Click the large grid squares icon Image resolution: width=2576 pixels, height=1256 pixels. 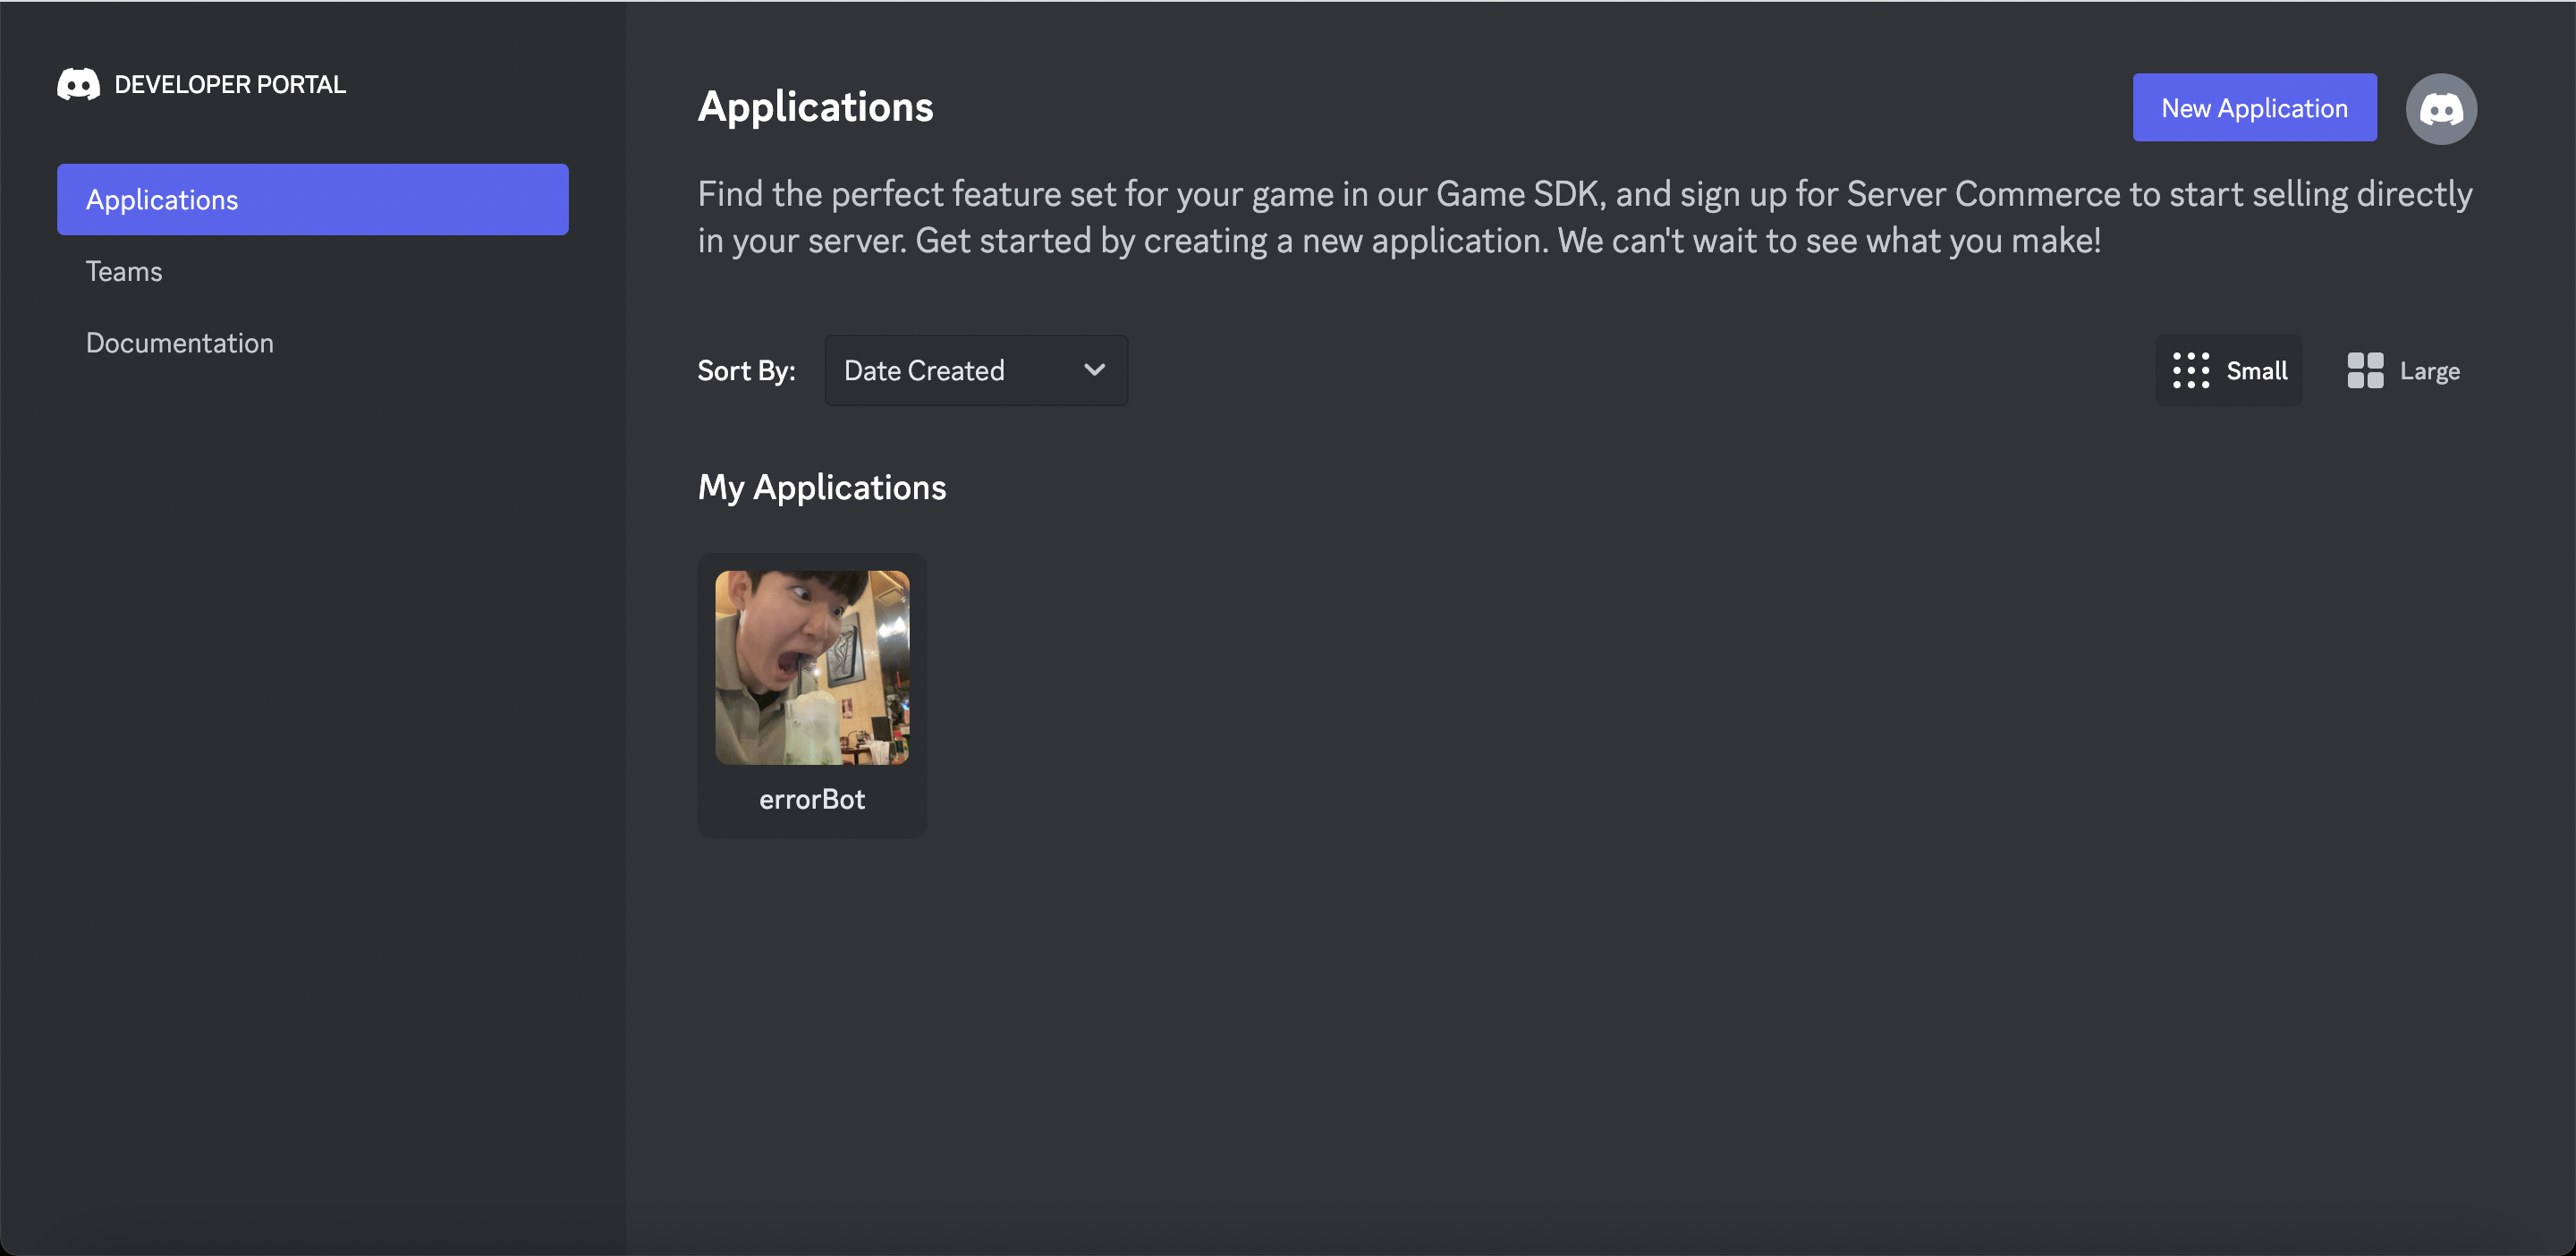[2364, 371]
